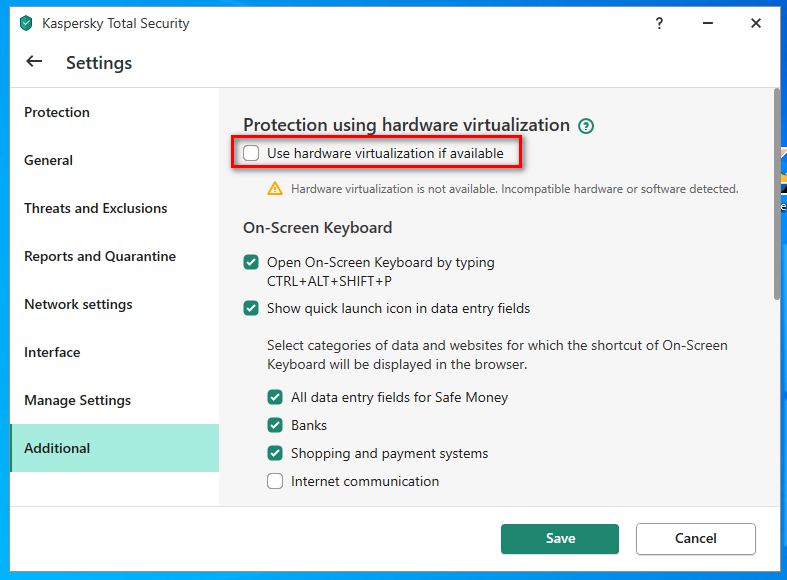Enable Use hardware virtualization if available

click(x=251, y=153)
